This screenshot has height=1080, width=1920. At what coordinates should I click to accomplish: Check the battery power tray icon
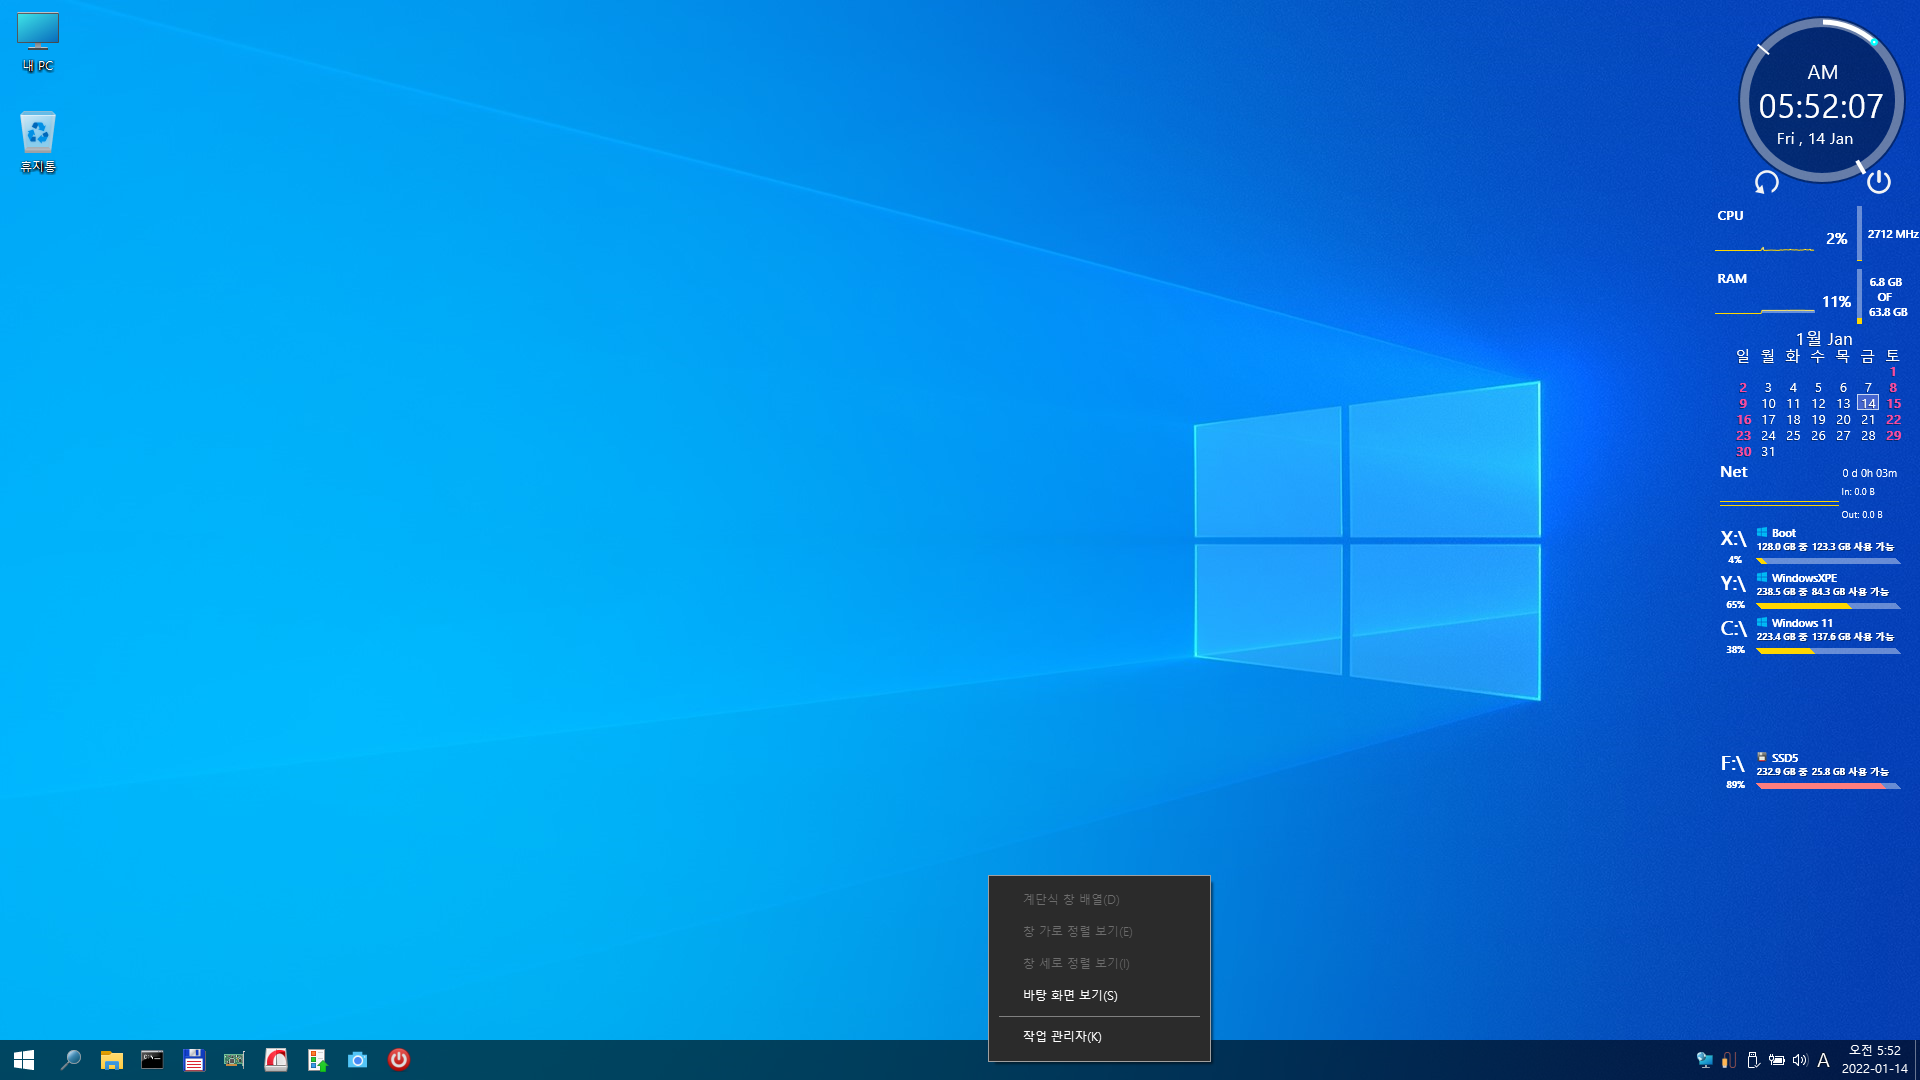click(x=1777, y=1060)
